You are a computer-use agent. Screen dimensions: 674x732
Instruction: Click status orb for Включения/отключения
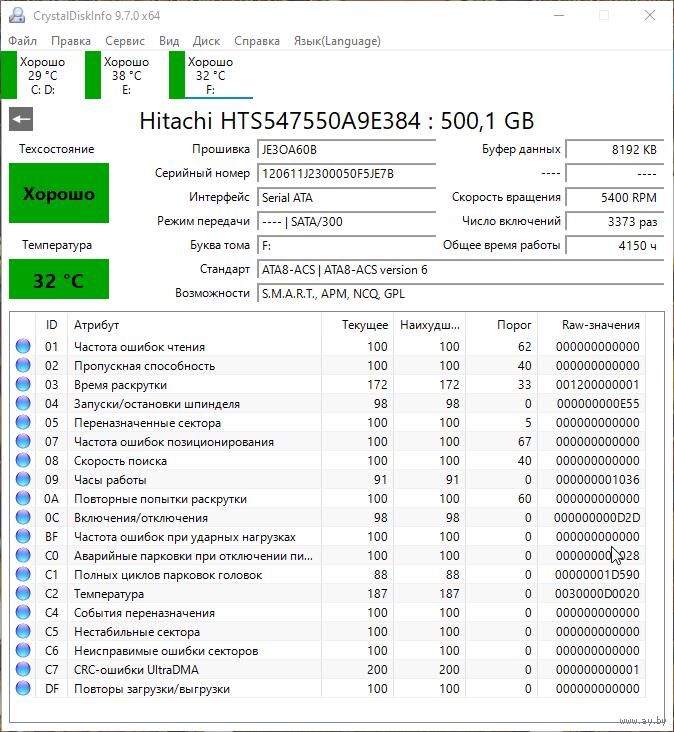click(x=23, y=517)
